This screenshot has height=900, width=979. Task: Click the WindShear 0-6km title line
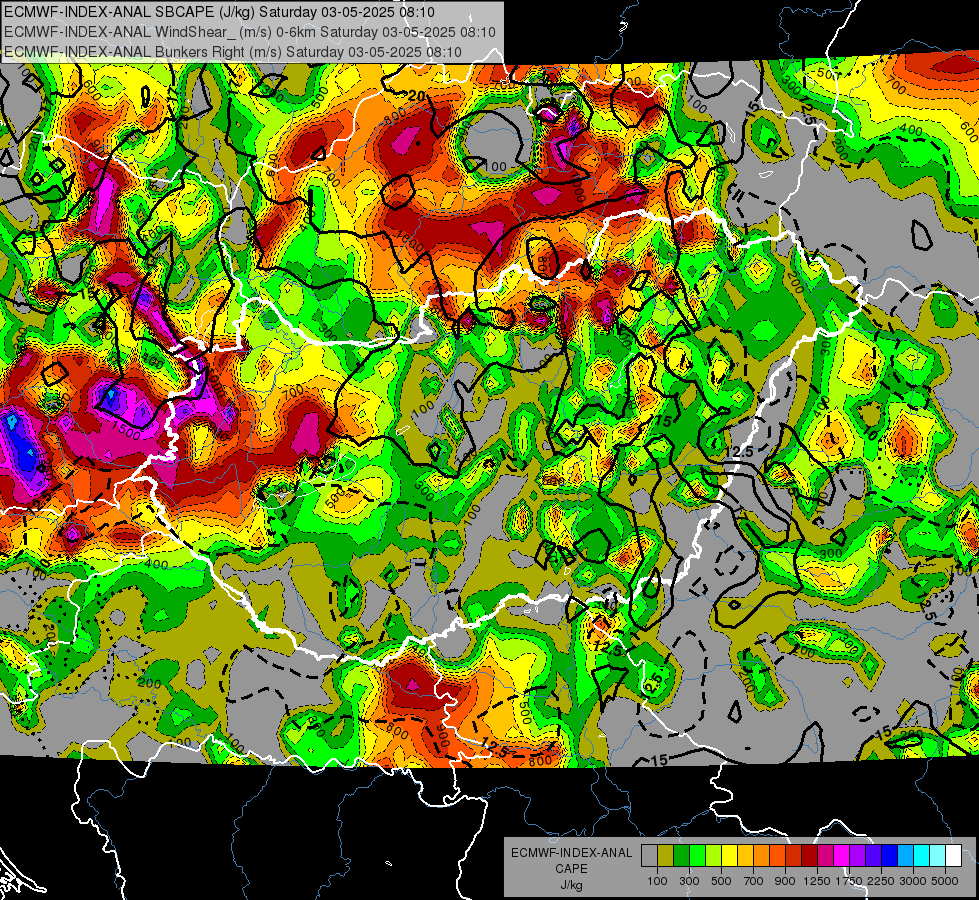coord(249,32)
